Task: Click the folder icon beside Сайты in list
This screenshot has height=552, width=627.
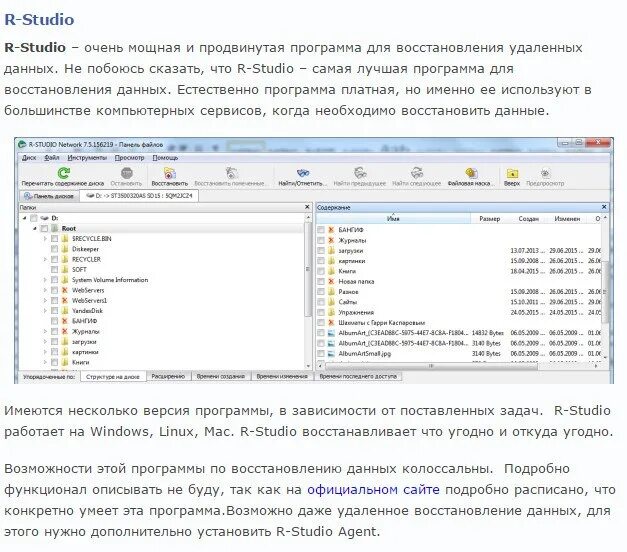Action: point(331,302)
